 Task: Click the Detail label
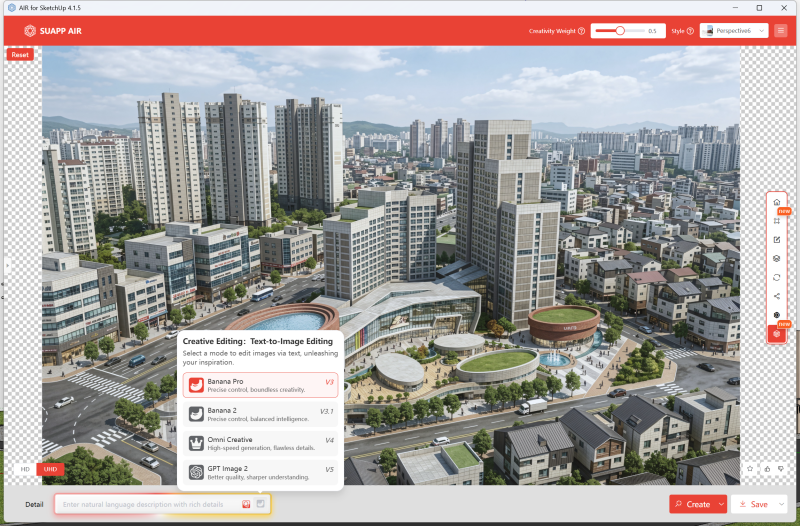click(x=34, y=505)
